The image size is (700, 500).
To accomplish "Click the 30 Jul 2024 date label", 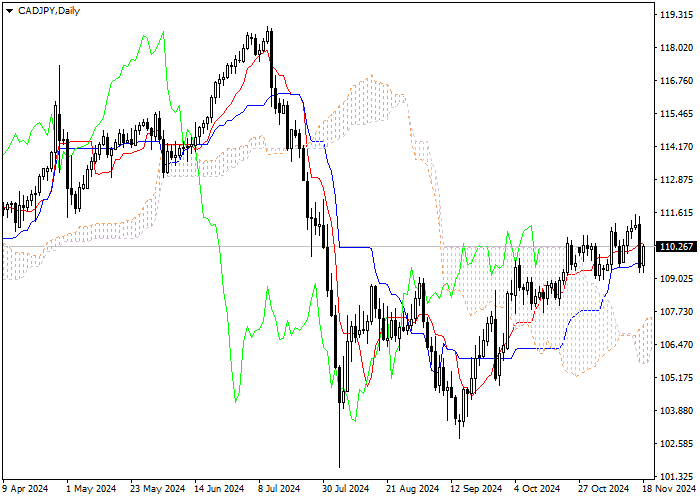I will click(x=346, y=489).
